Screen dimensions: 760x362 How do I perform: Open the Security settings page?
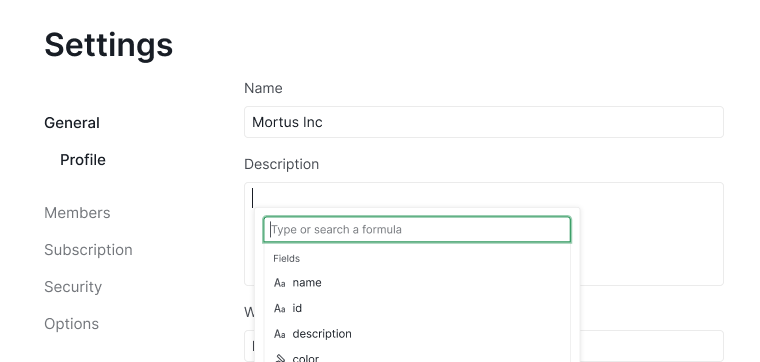[x=73, y=286]
